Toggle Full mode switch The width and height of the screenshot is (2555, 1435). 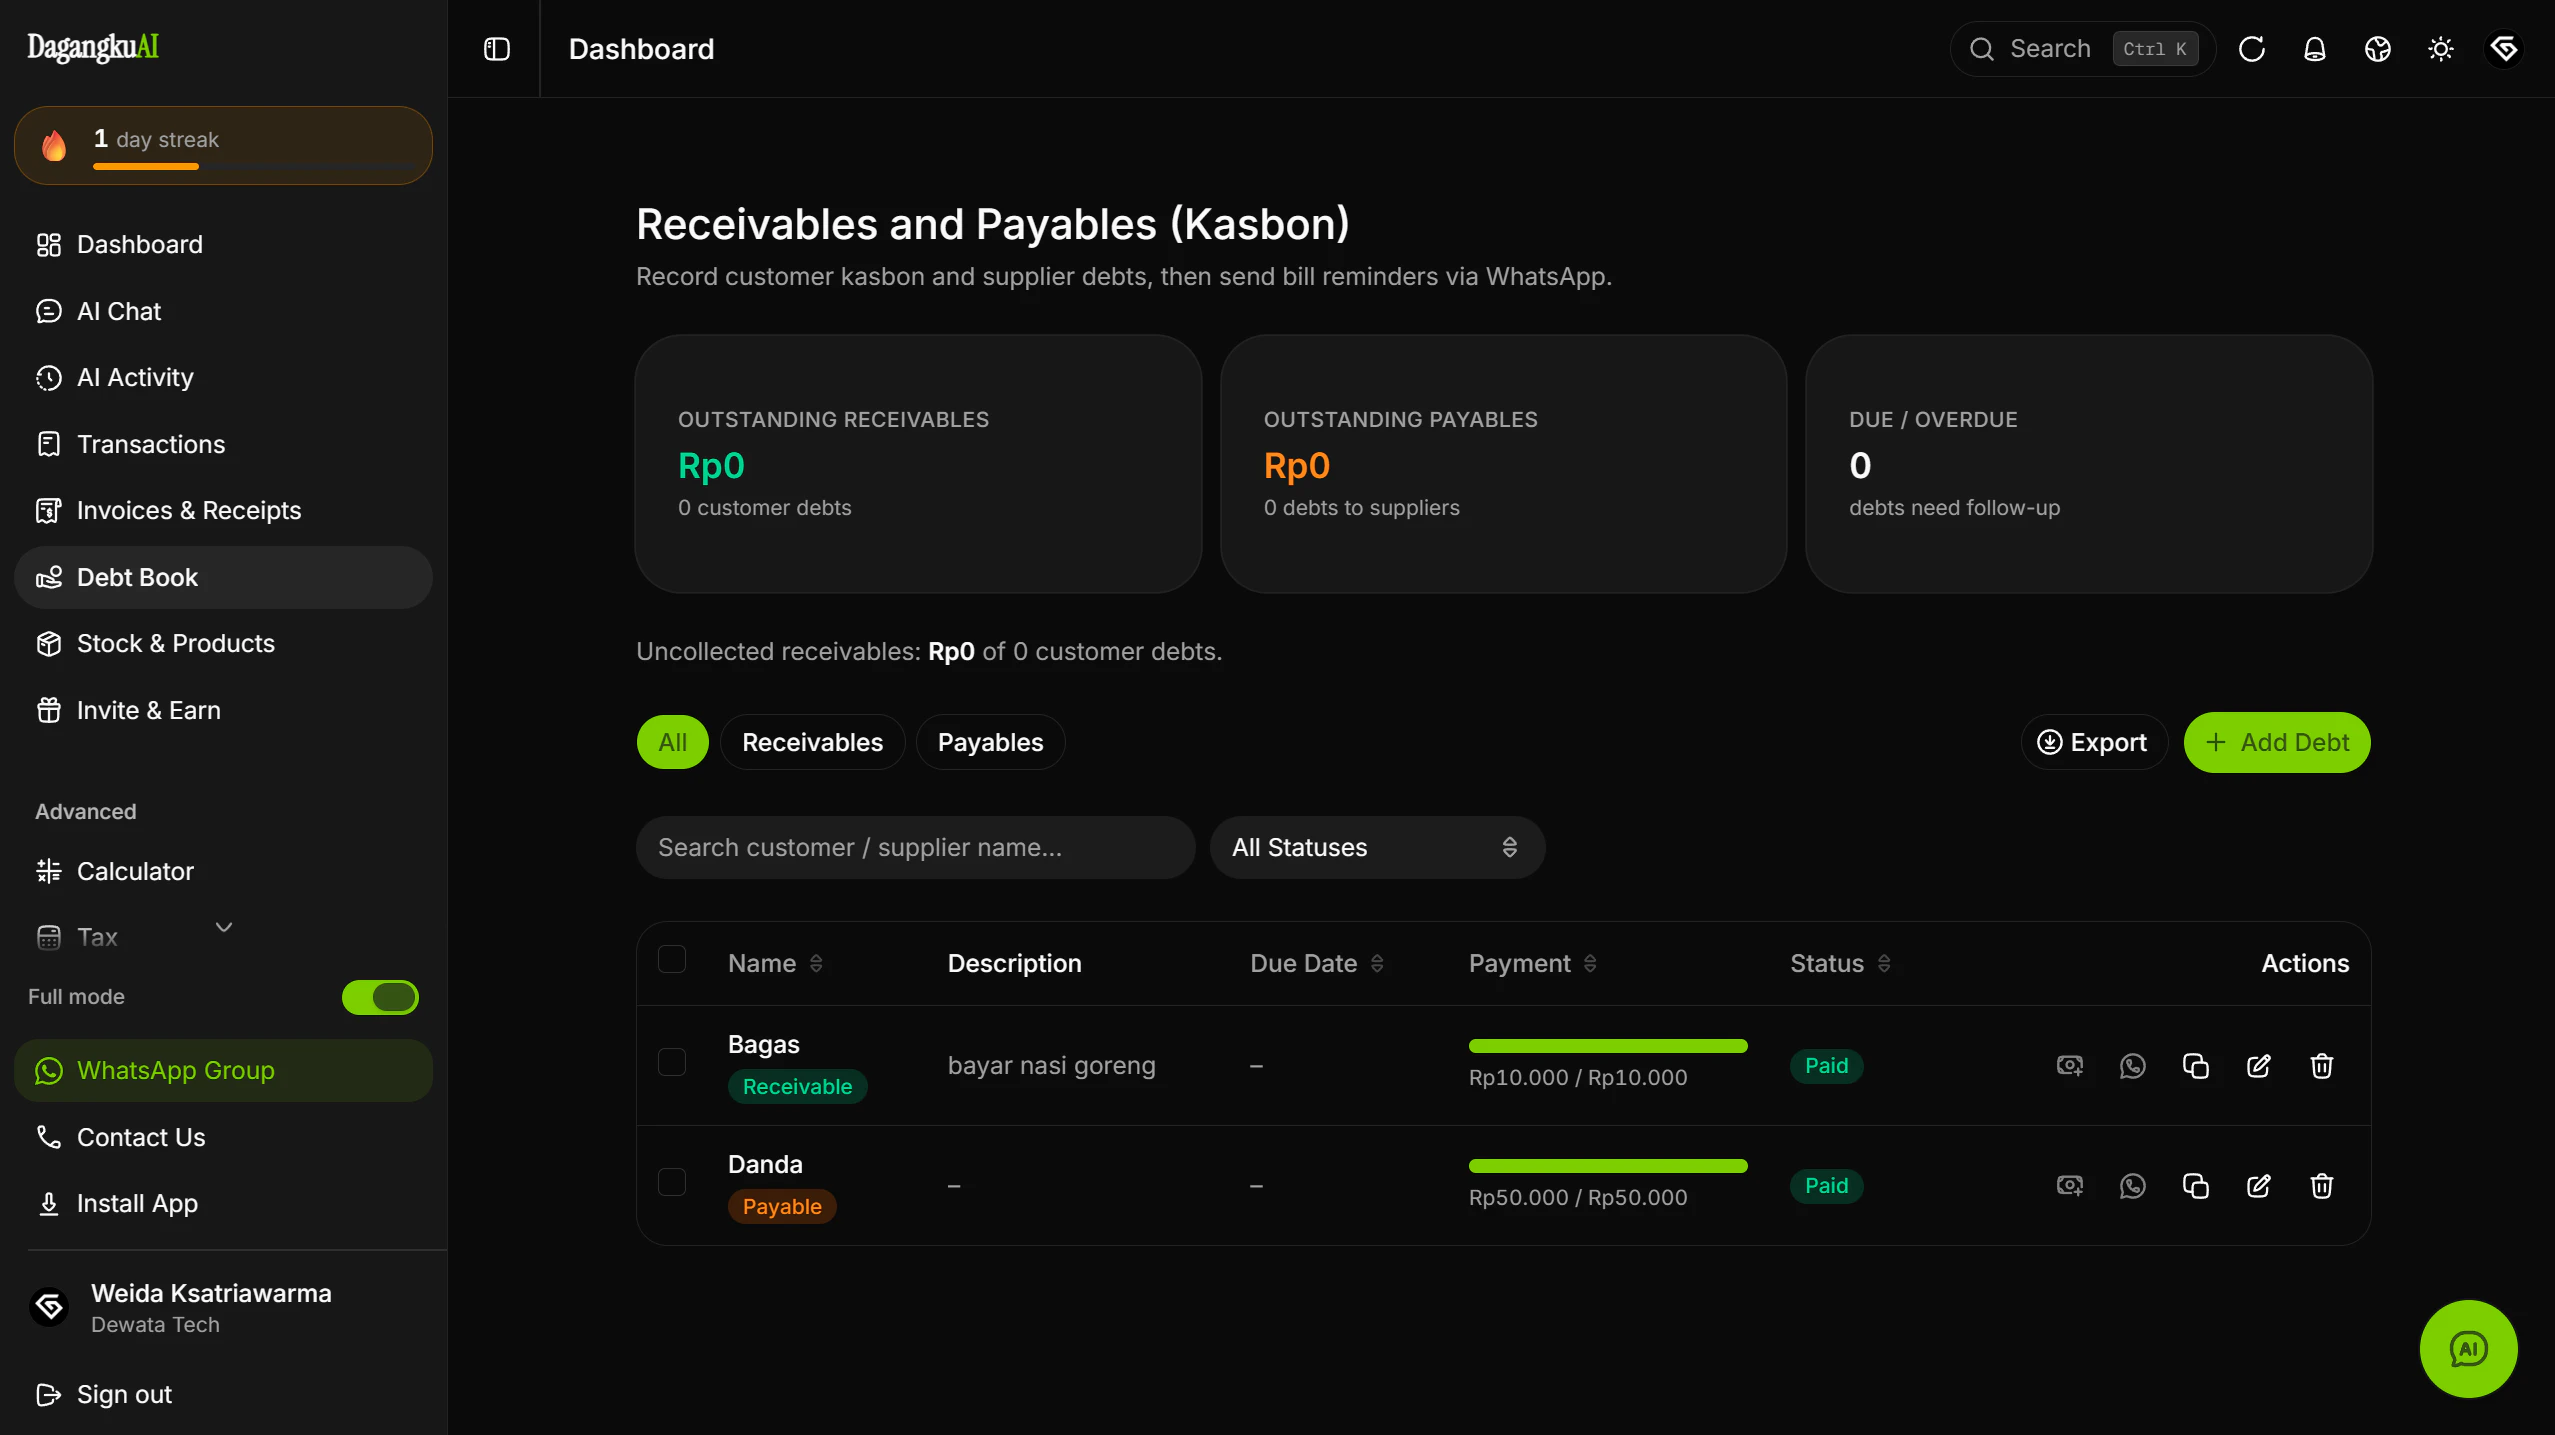point(380,996)
